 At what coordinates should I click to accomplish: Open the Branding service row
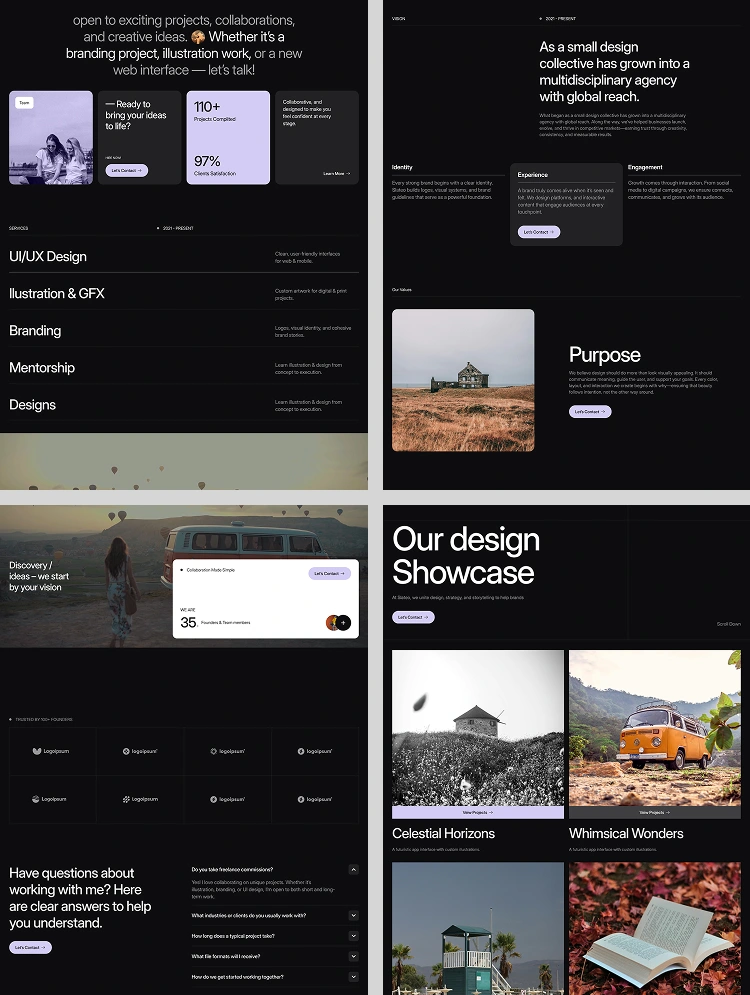(x=184, y=331)
